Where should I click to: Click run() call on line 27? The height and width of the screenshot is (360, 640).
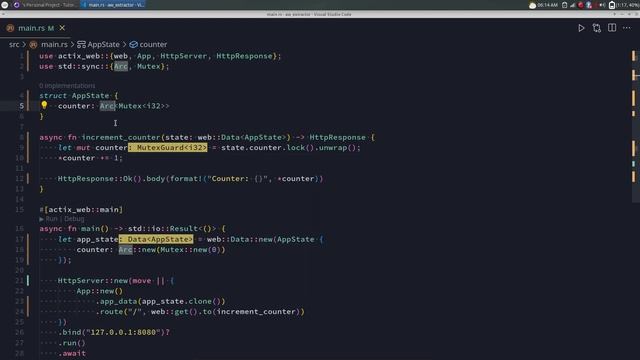point(74,343)
